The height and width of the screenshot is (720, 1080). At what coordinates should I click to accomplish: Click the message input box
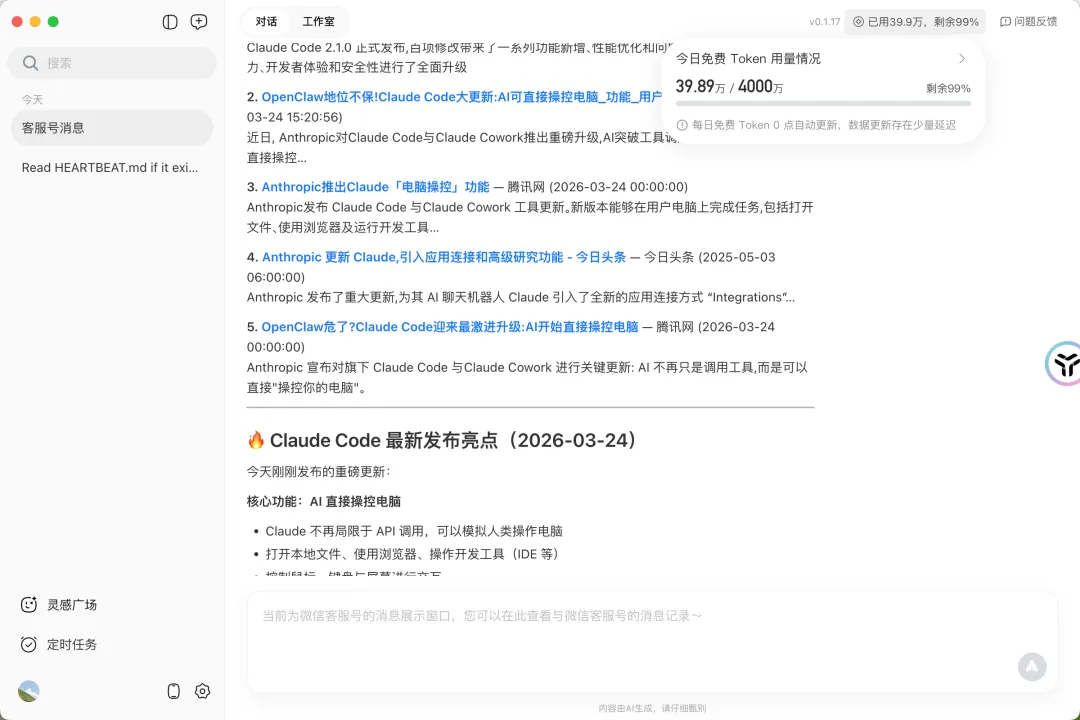tap(652, 641)
